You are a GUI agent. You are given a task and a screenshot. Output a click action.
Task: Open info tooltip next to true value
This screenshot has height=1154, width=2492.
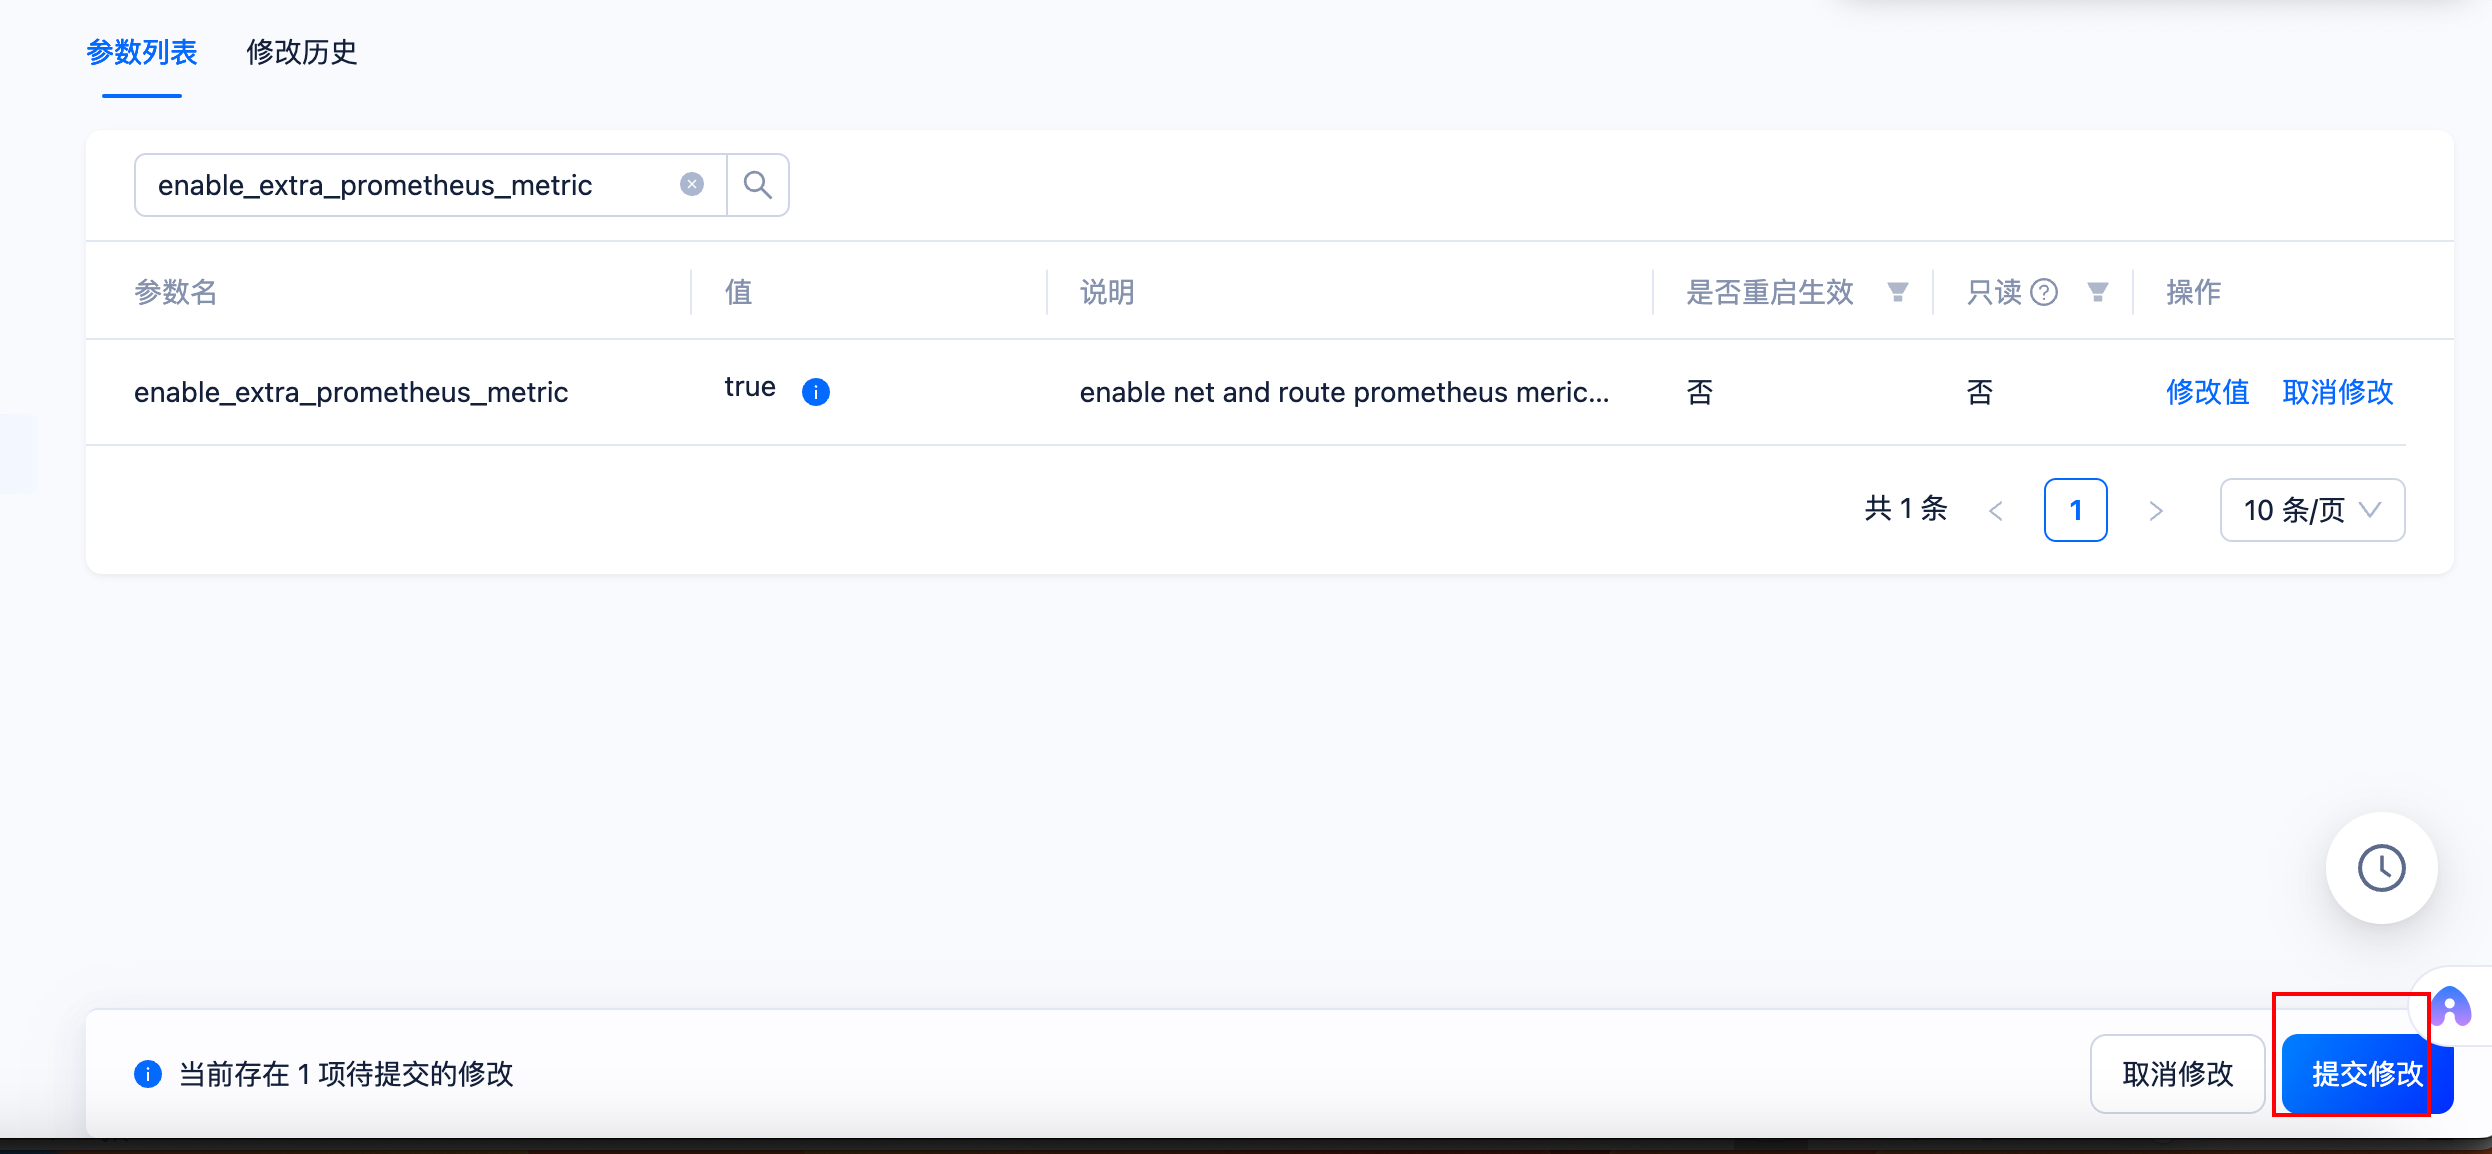[816, 392]
